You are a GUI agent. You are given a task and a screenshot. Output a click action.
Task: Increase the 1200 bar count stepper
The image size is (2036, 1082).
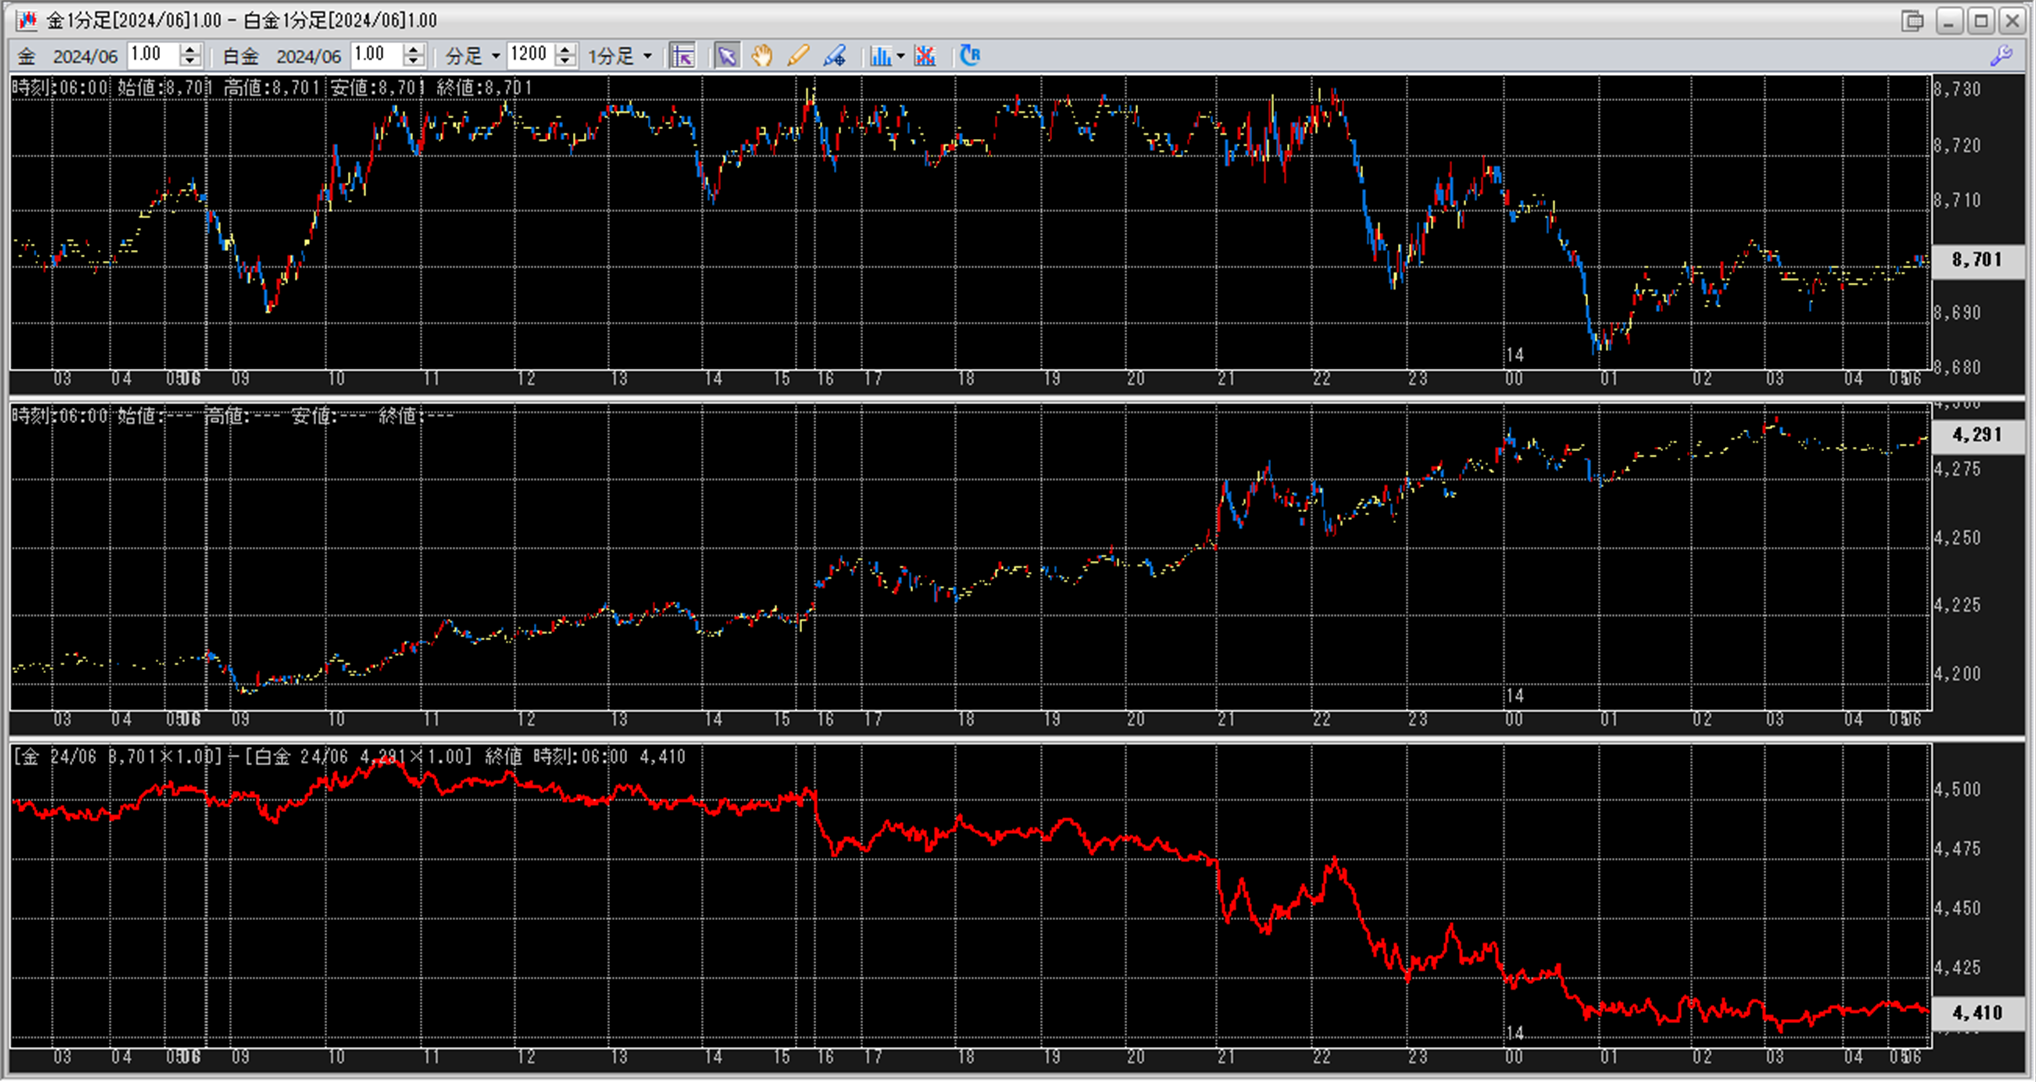point(566,49)
